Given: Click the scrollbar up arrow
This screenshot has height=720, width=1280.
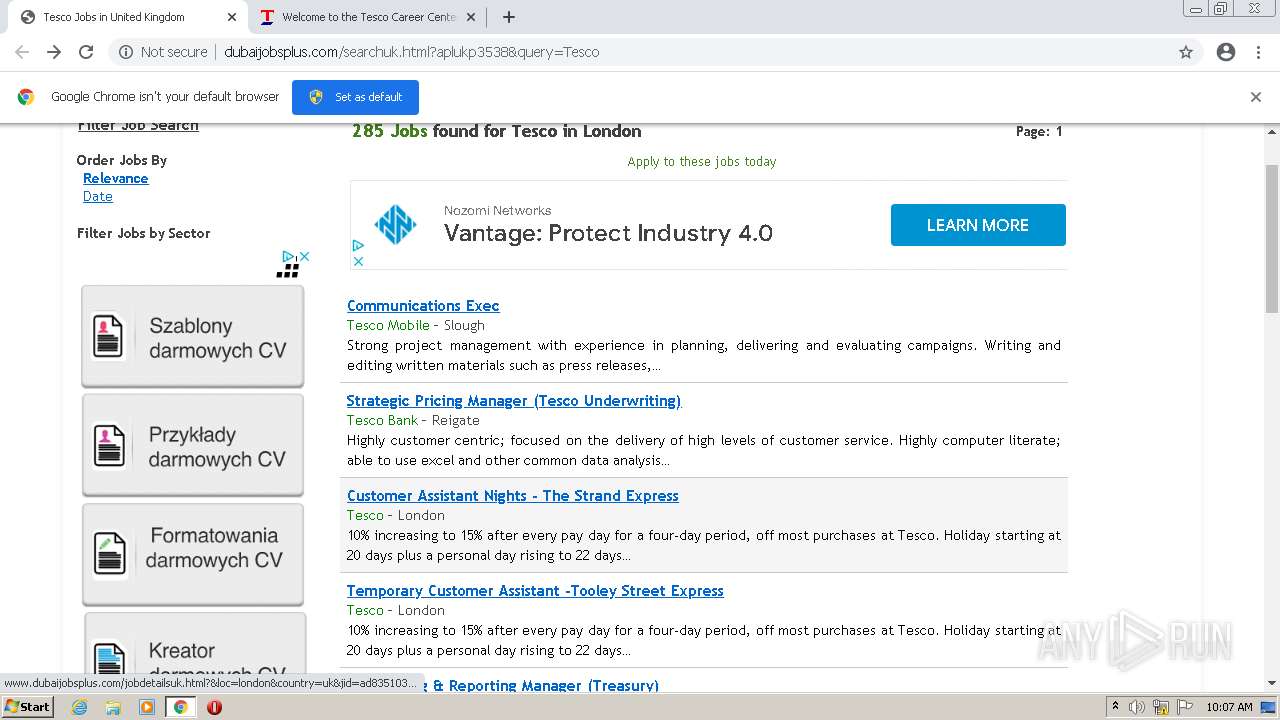Looking at the screenshot, I should coord(1272,131).
